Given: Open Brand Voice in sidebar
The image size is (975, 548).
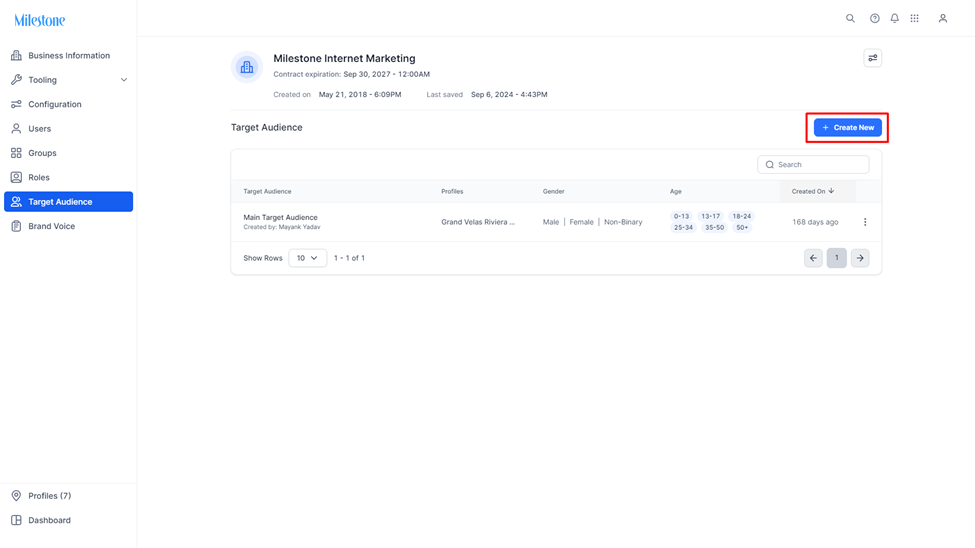Looking at the screenshot, I should point(68,226).
